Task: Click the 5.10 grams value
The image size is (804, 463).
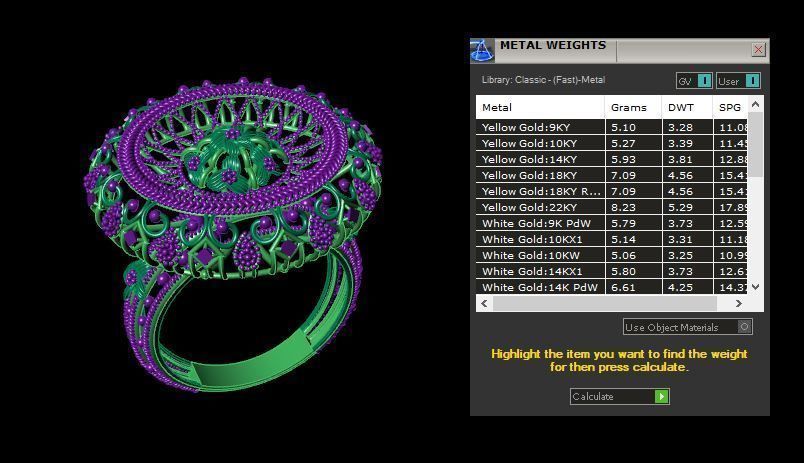Action: coord(623,127)
